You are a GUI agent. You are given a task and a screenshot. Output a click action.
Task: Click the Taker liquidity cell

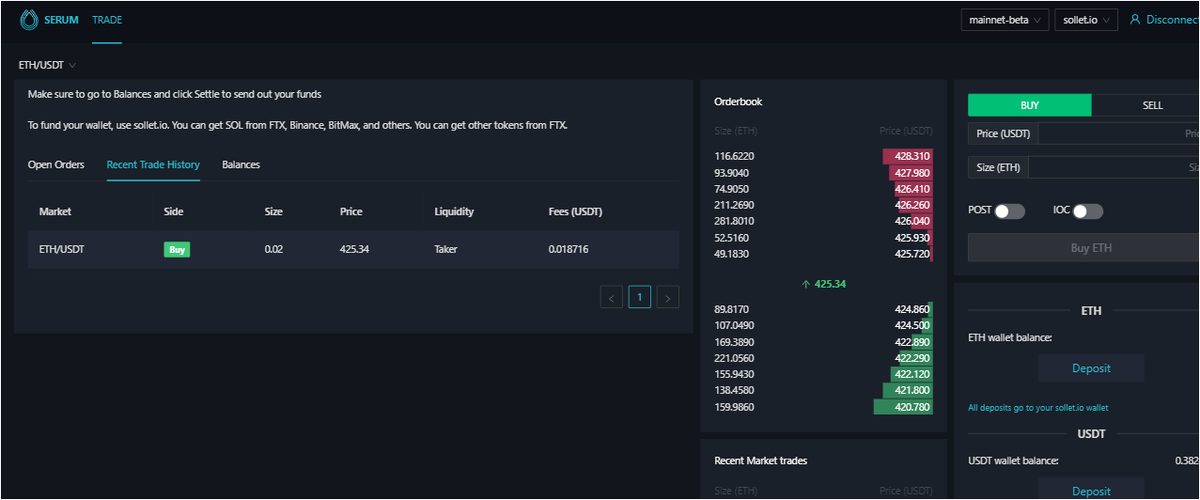[x=447, y=249]
